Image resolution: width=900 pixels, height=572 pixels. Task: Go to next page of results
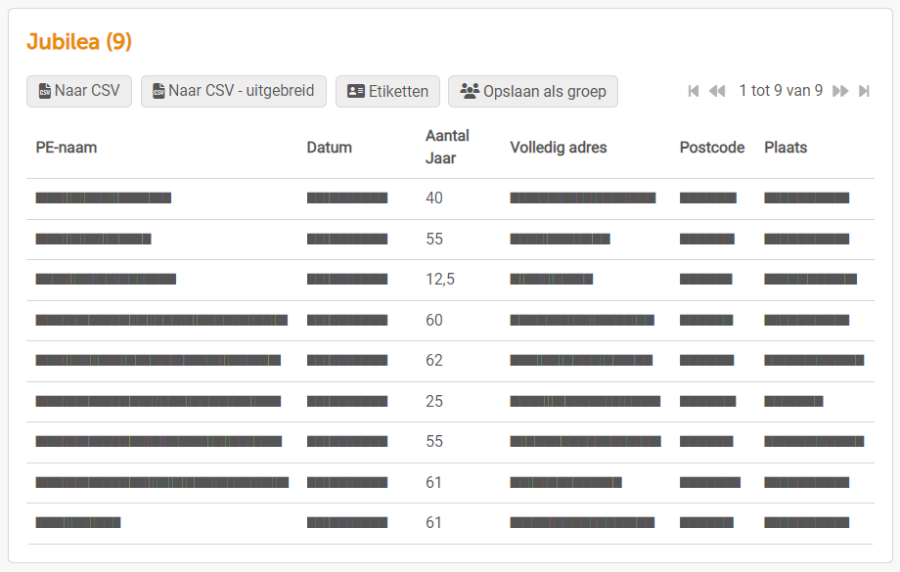pyautogui.click(x=840, y=91)
